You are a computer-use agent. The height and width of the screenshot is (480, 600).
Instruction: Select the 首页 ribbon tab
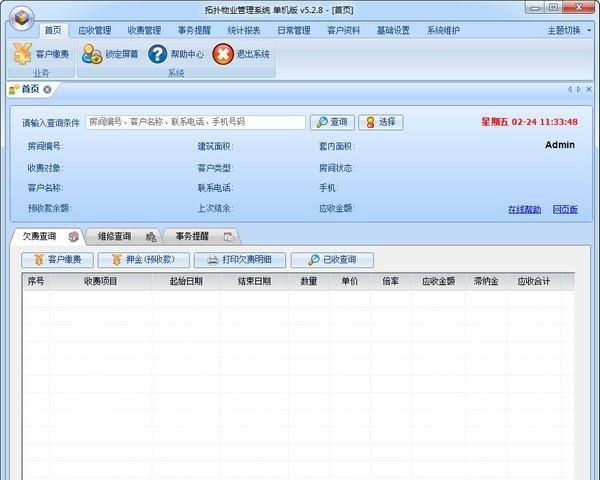tap(53, 30)
